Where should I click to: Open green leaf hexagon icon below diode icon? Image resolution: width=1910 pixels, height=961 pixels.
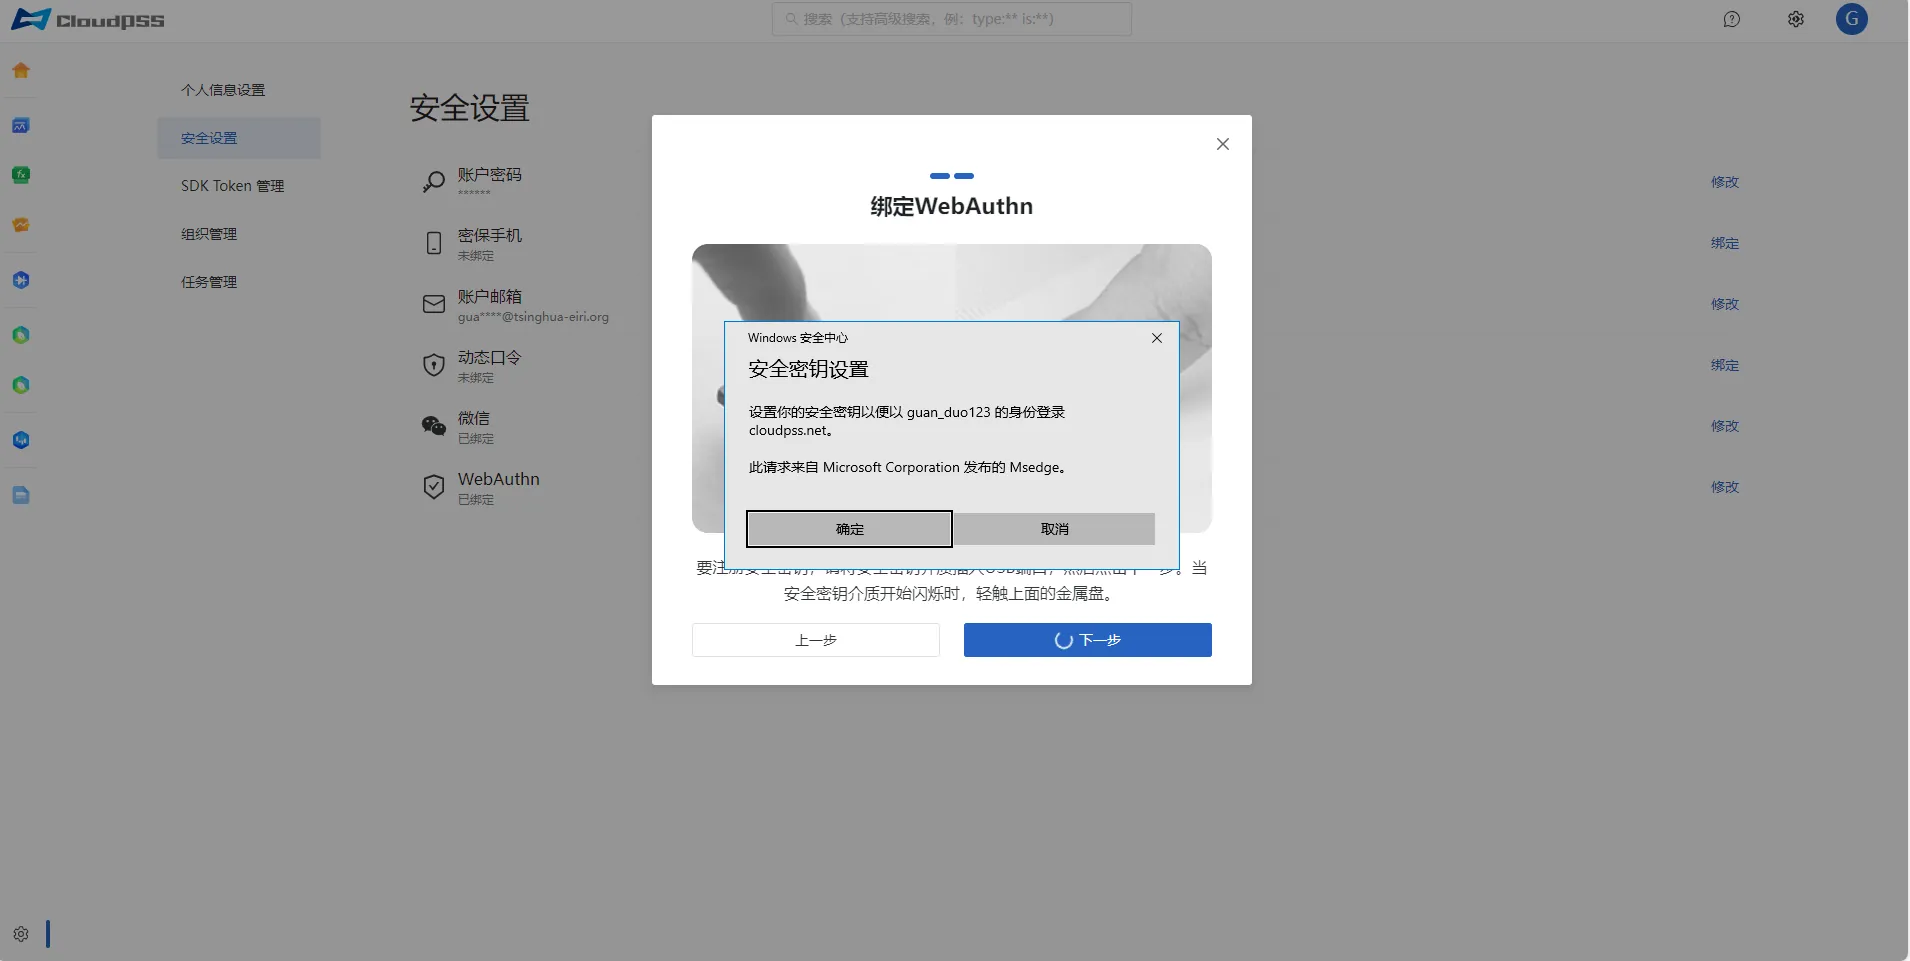pos(21,335)
